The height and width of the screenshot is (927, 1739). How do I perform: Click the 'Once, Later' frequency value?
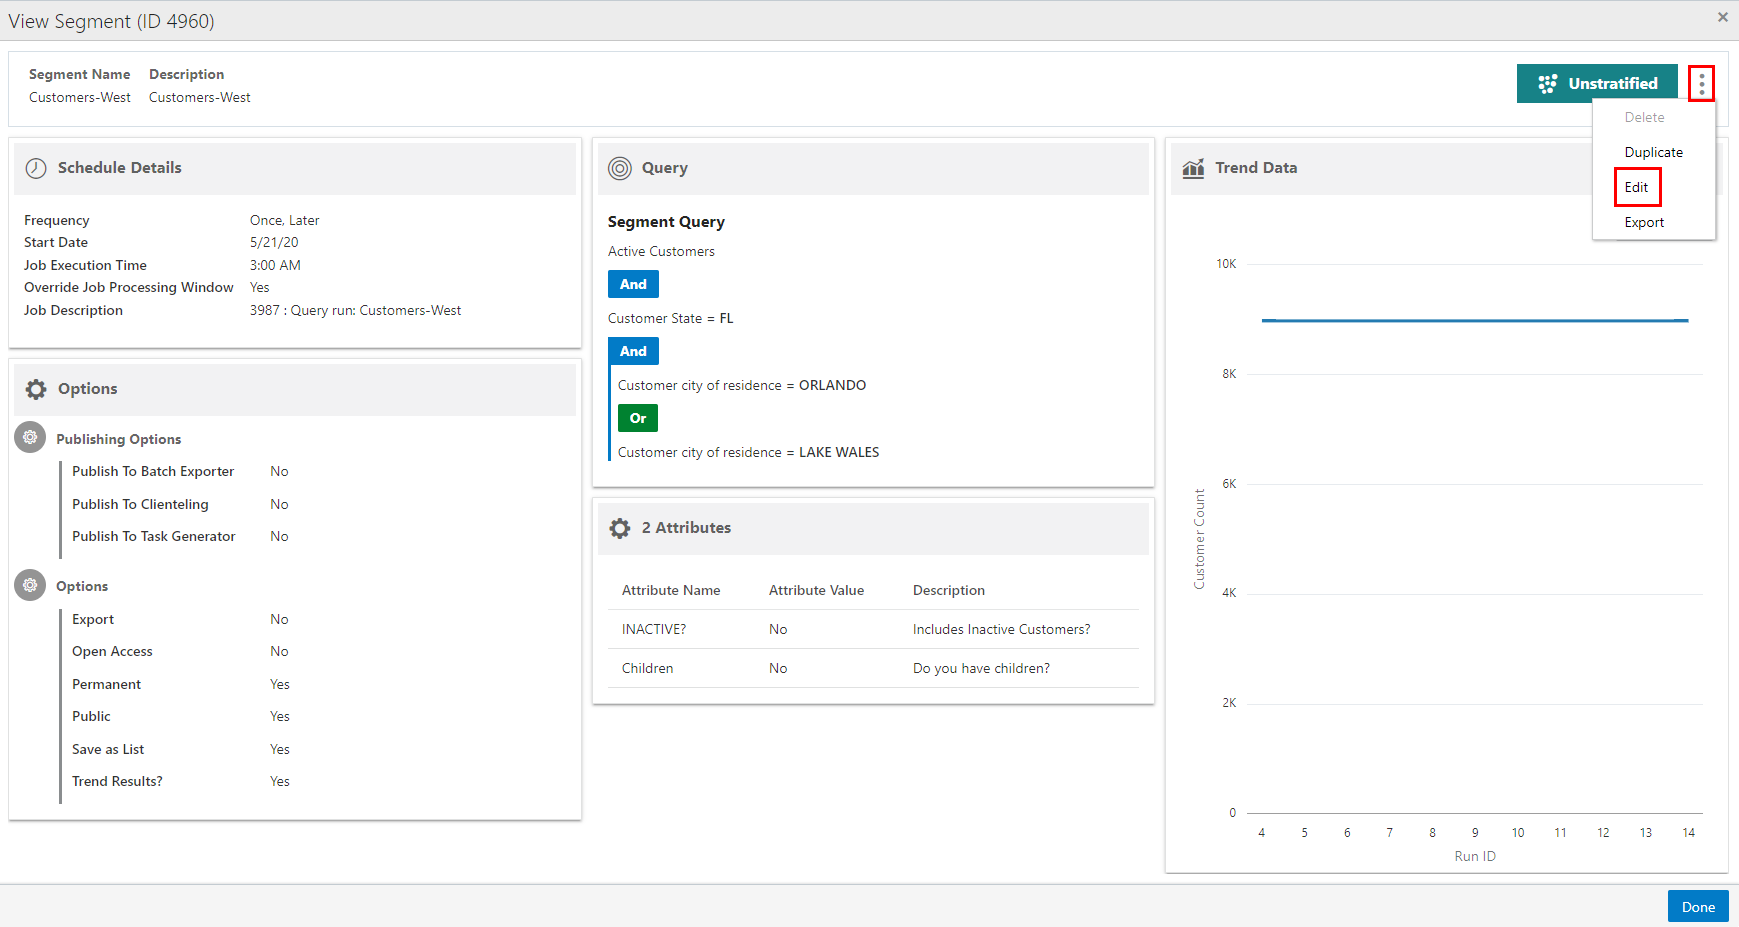pos(285,220)
